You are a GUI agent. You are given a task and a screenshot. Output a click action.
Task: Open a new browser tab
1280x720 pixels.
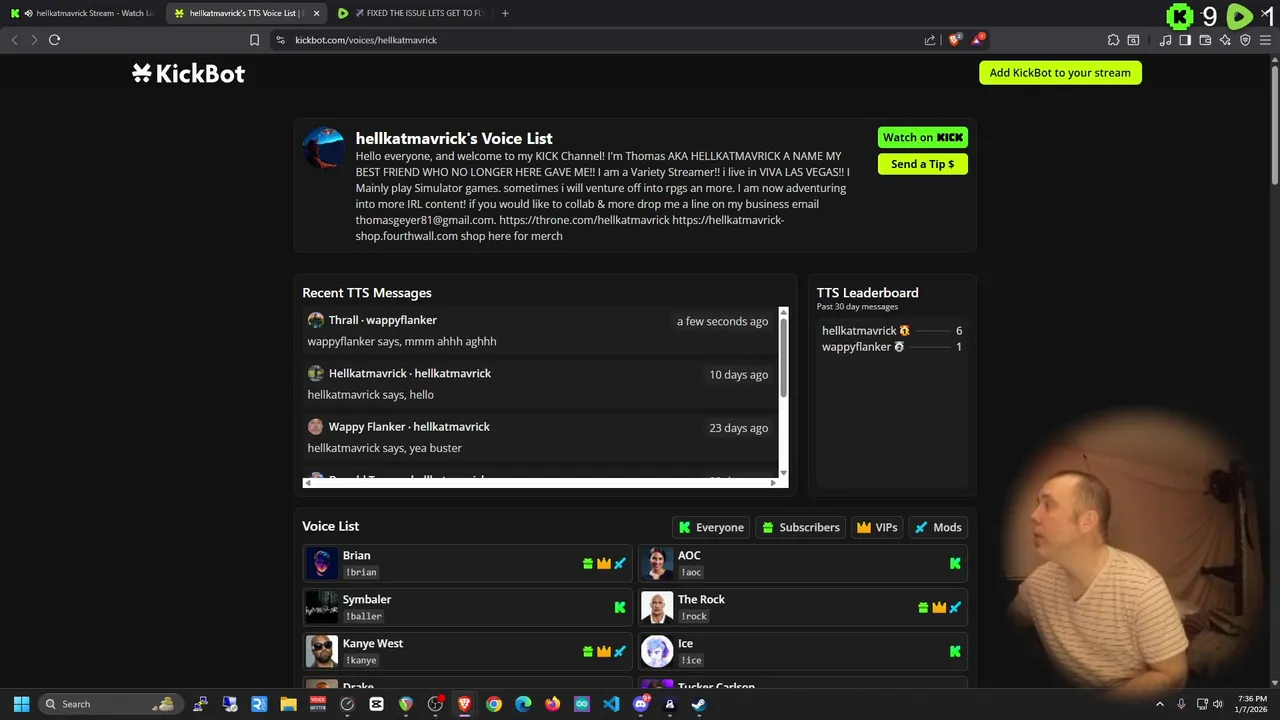pyautogui.click(x=505, y=13)
